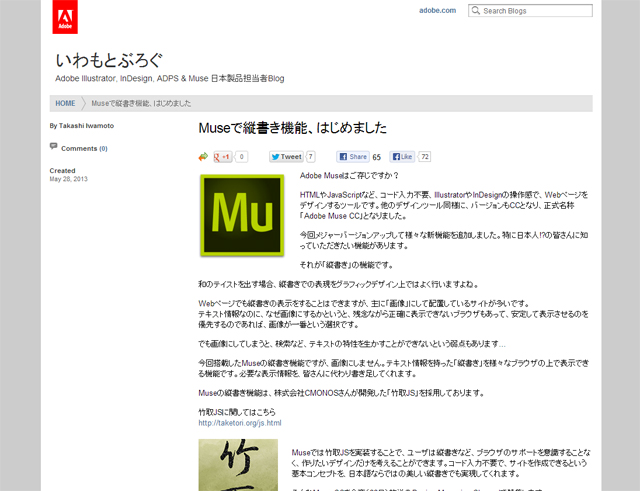Open the Muse link in Museの縦書き機能は paragraph

point(207,393)
